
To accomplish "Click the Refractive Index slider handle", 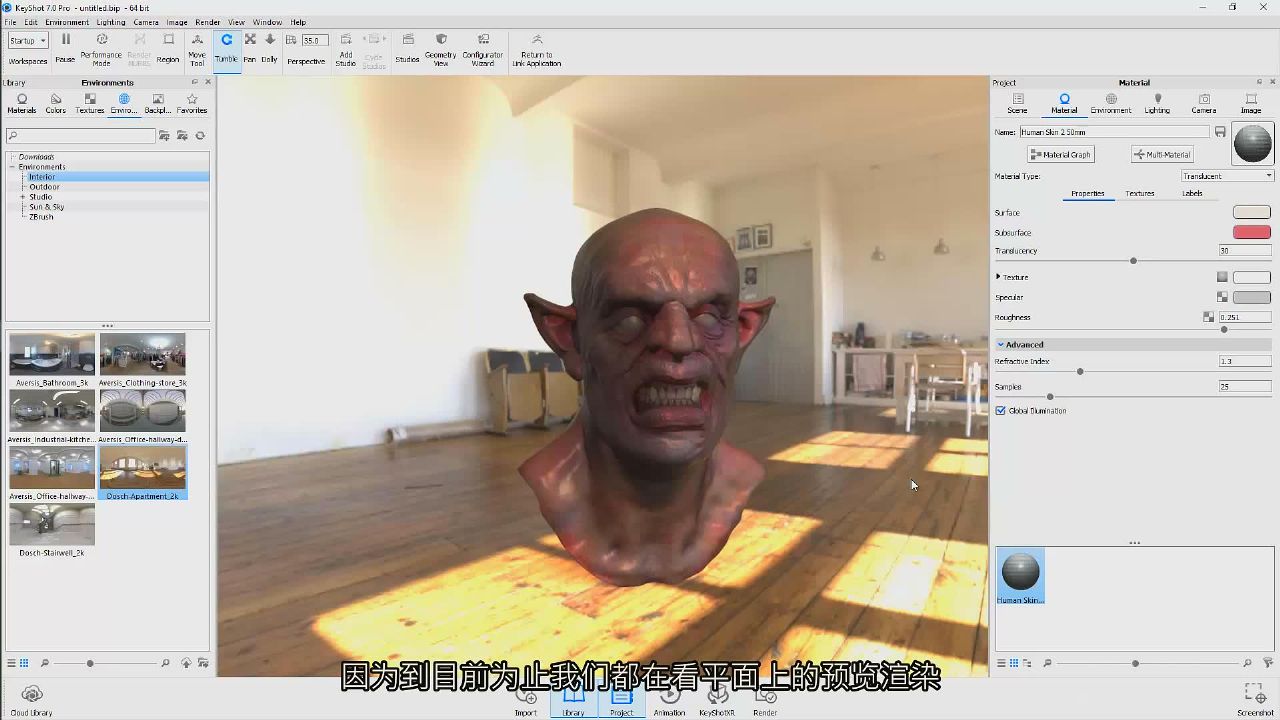I will pos(1080,372).
